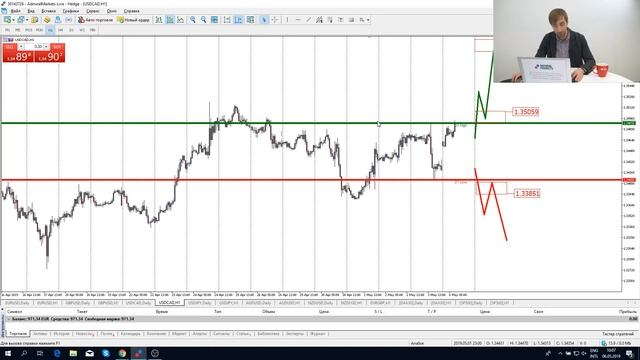Pick the horizontal line tool
This screenshot has width=640, height=360.
point(298,20)
